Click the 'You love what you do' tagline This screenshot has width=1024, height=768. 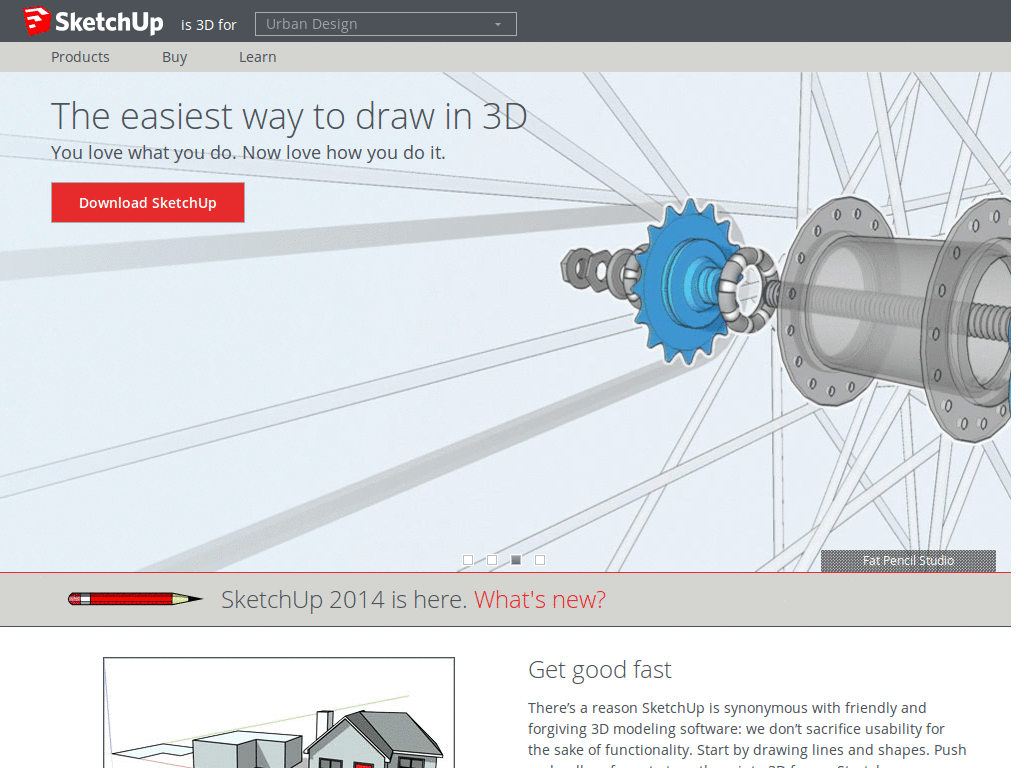[x=248, y=153]
